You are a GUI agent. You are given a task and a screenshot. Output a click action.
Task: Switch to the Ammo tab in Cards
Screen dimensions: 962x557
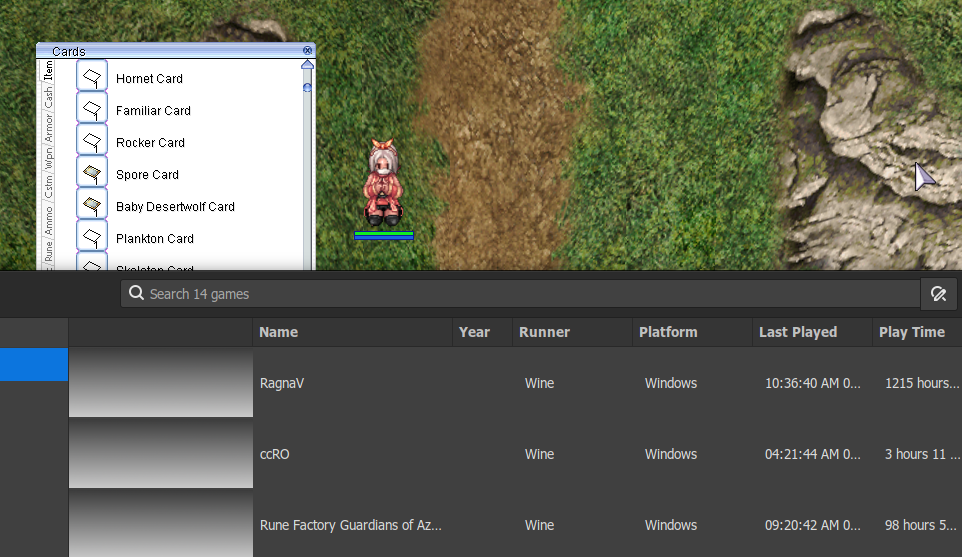pyautogui.click(x=48, y=221)
